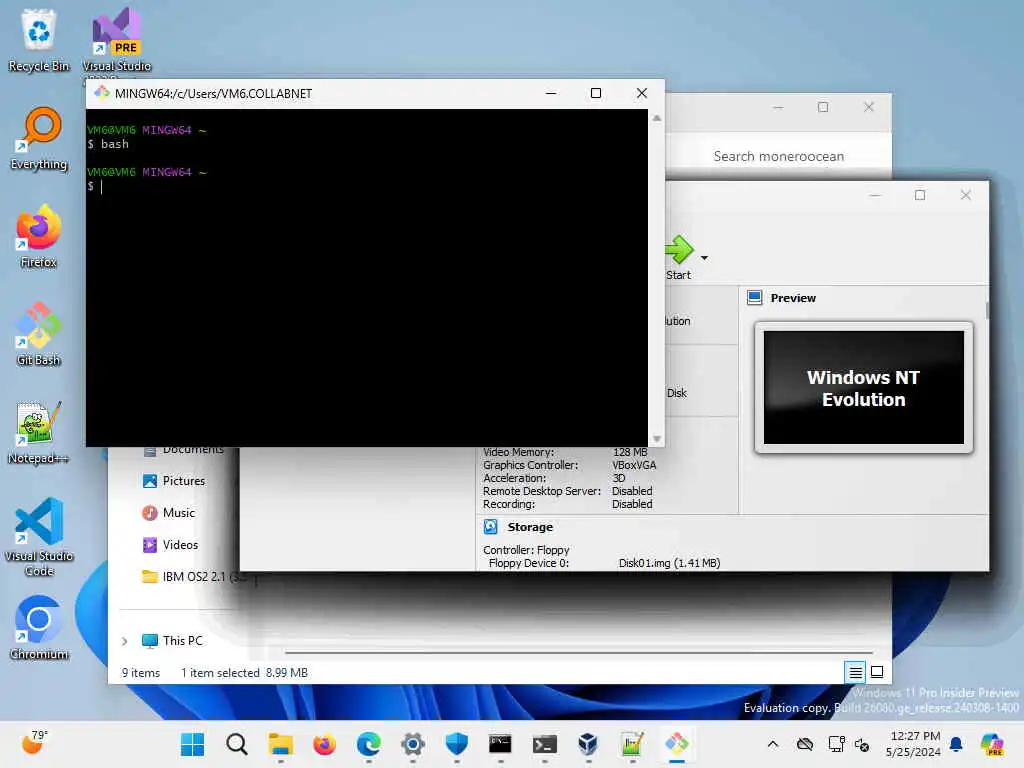Click the VBoxVGA graphics controller value
The width and height of the screenshot is (1024, 768).
click(634, 465)
